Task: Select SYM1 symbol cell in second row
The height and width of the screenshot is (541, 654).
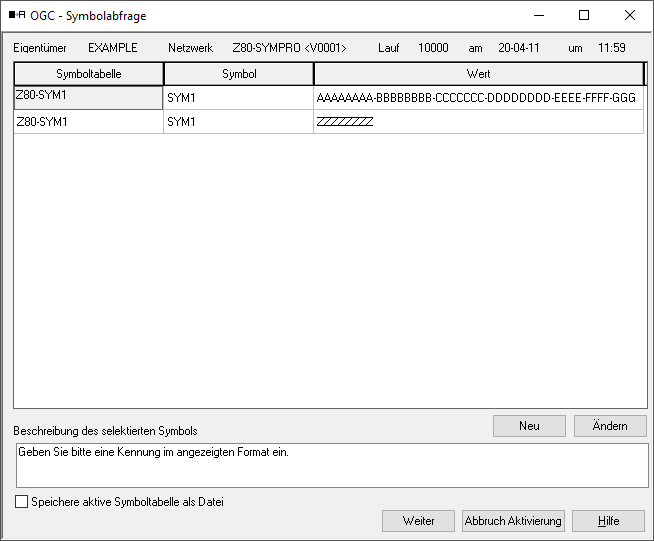Action: click(x=238, y=122)
